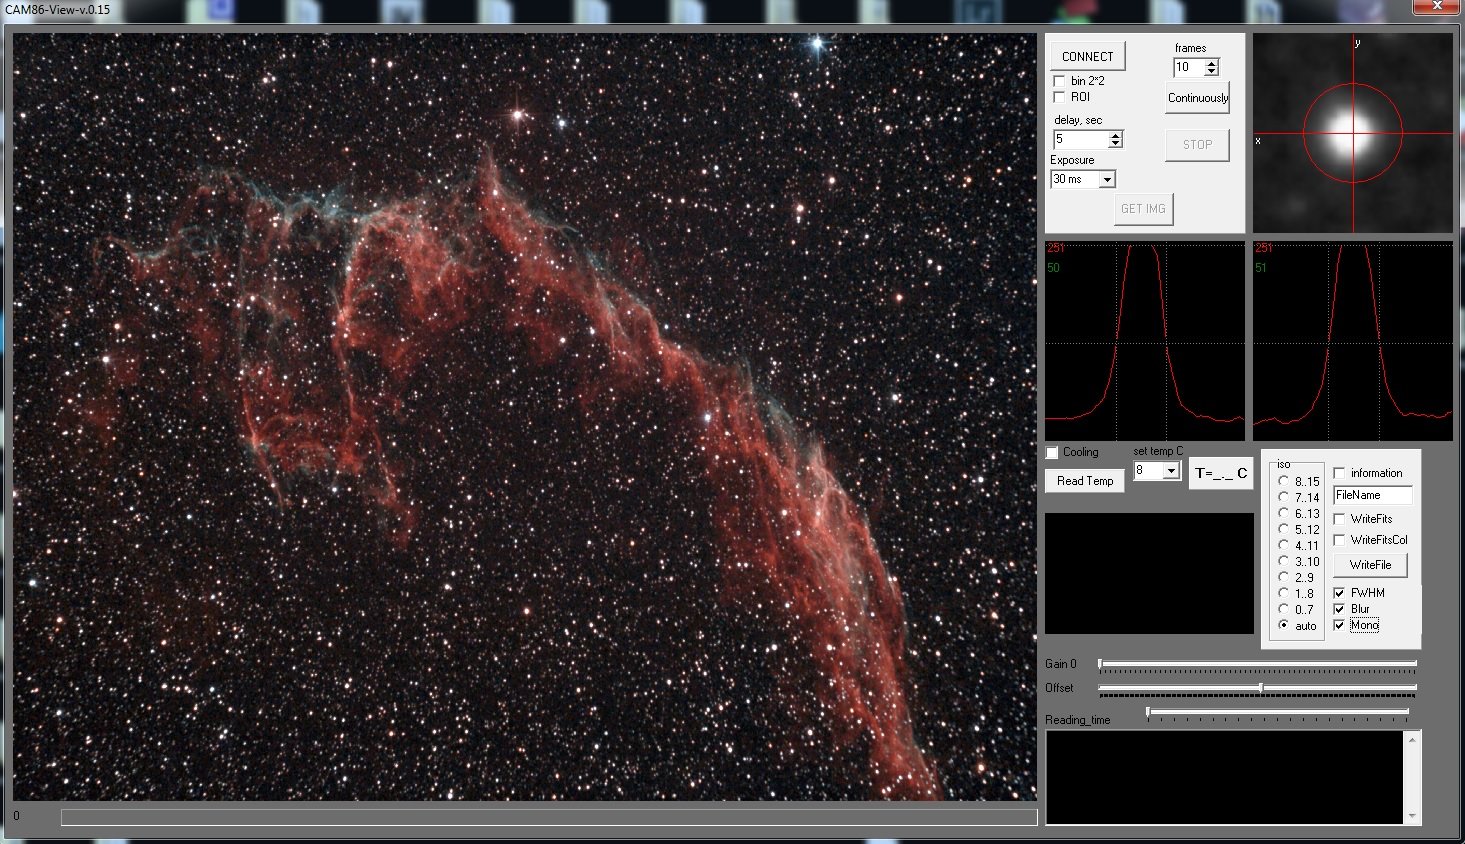Check the information checkbox
Image resolution: width=1465 pixels, height=844 pixels.
[x=1339, y=473]
